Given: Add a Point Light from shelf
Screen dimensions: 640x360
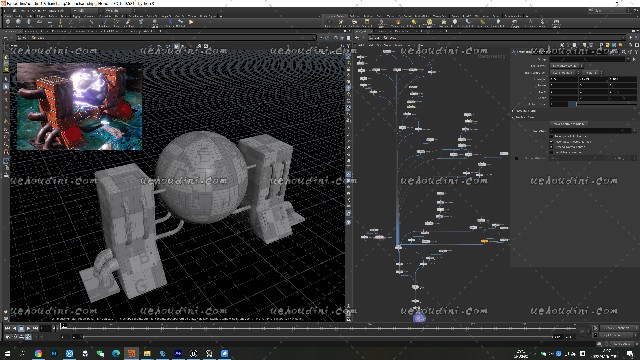Looking at the screenshot, I should (341, 22).
